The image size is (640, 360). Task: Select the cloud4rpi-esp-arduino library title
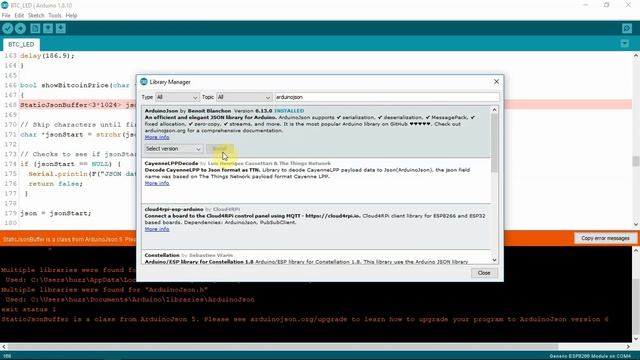tap(174, 209)
